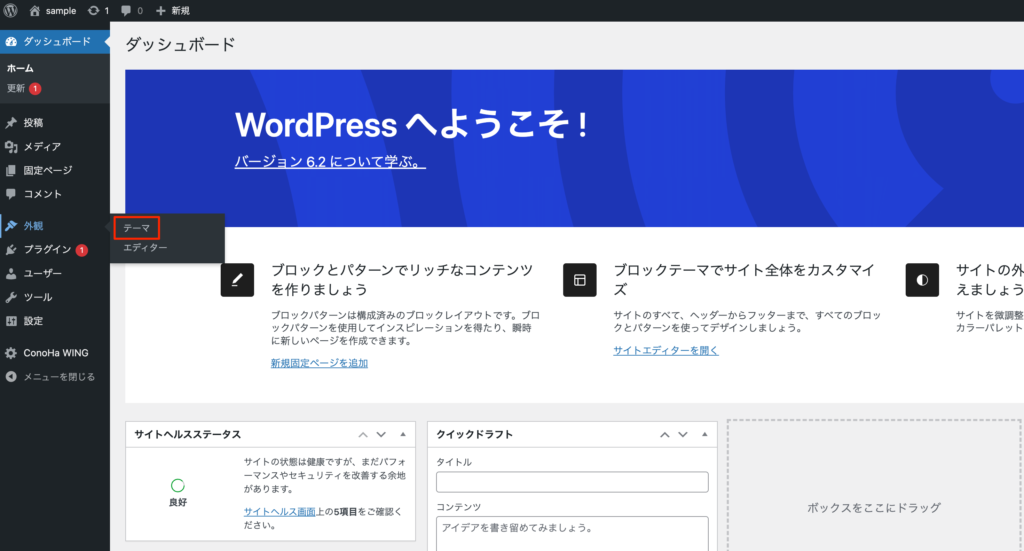
Task: Click the plug icon next to プラグイン
Action: 11,249
